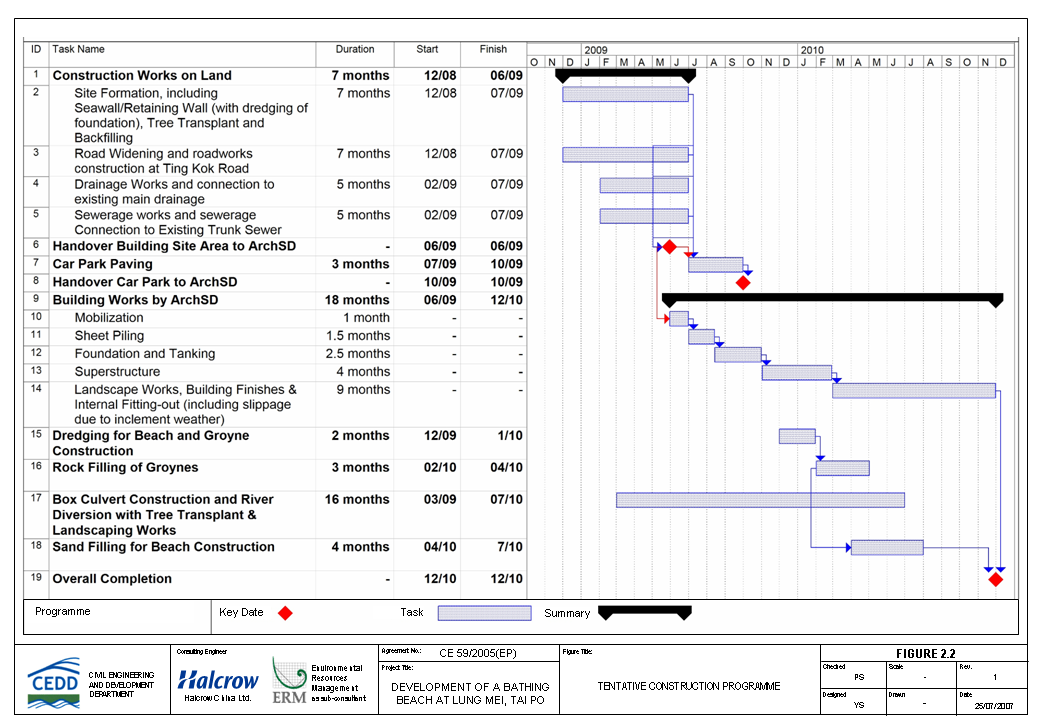Click the Site Formation task bar in Gantt chart
The image size is (1040, 720).
[625, 94]
